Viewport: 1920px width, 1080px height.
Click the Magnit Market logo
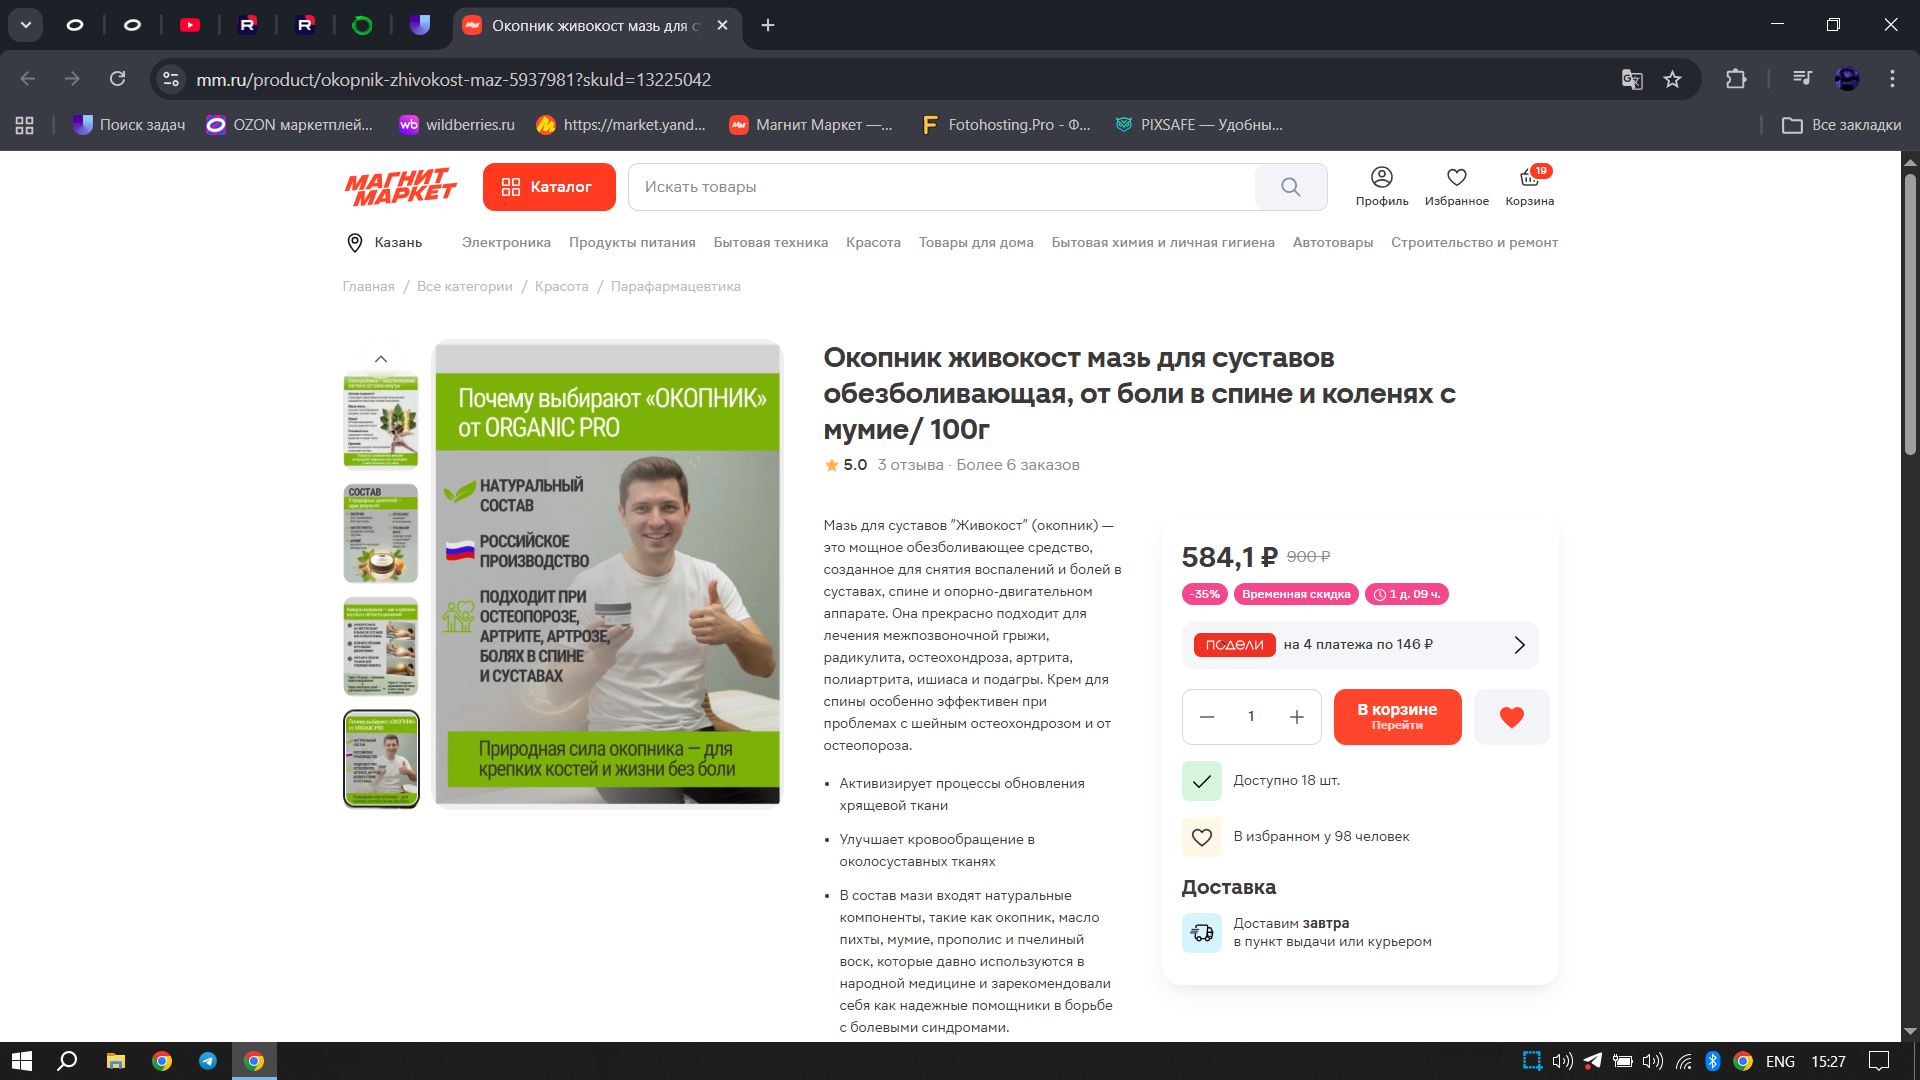[x=400, y=187]
